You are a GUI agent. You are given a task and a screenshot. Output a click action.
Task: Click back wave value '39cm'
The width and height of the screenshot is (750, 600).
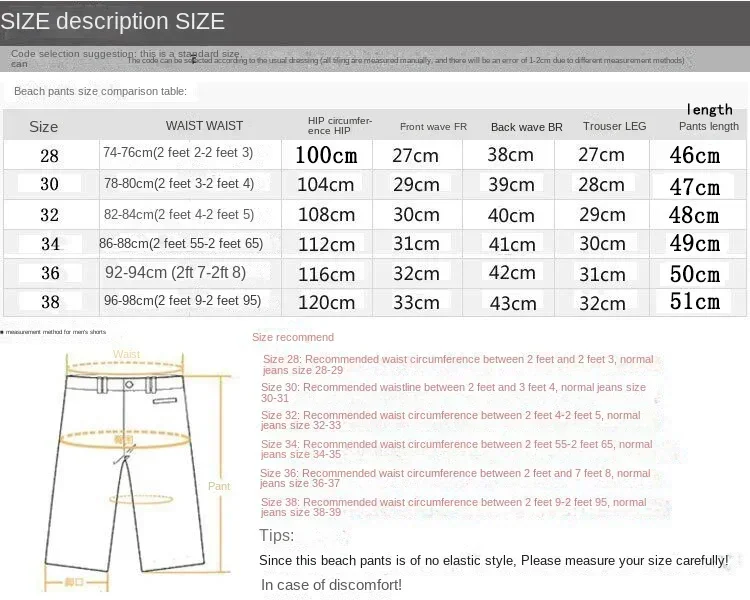(511, 185)
